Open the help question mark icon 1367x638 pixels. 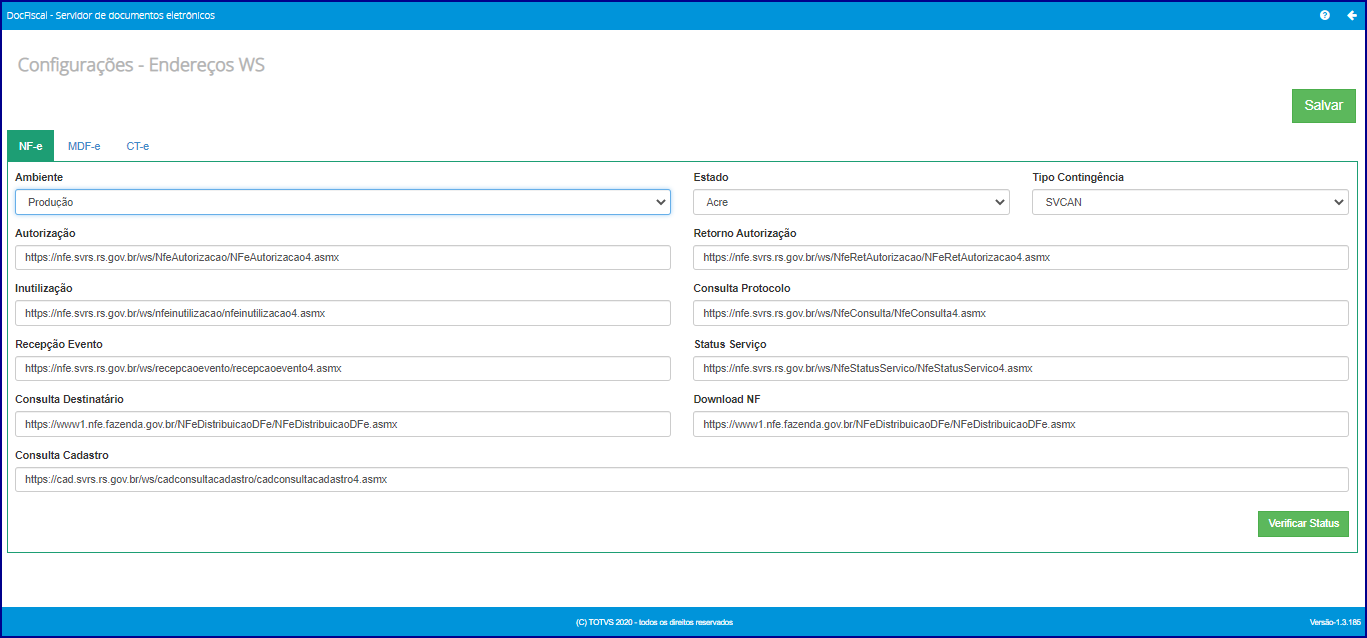1325,15
